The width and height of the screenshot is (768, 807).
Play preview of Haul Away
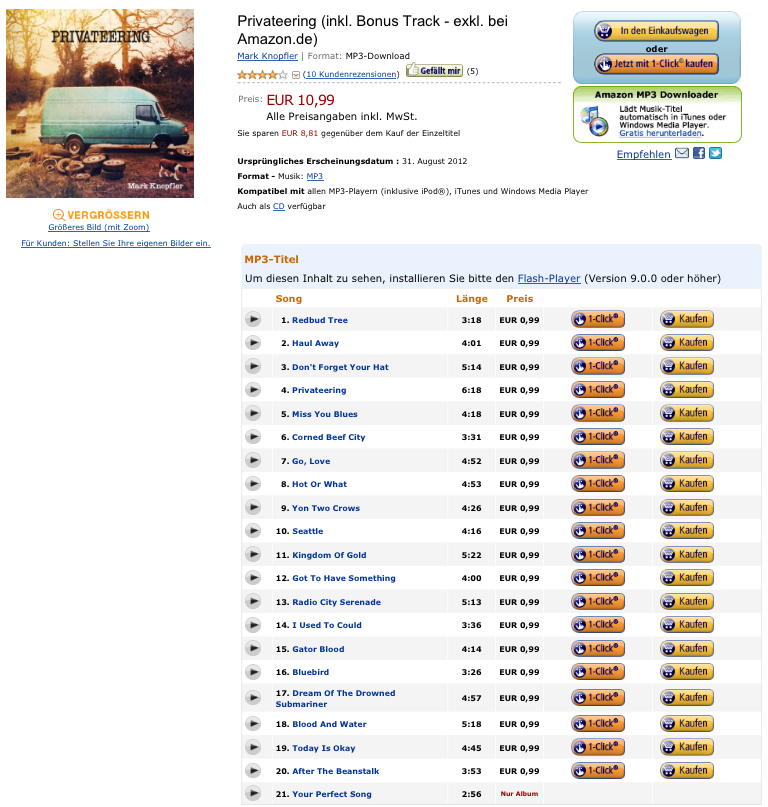click(253, 343)
